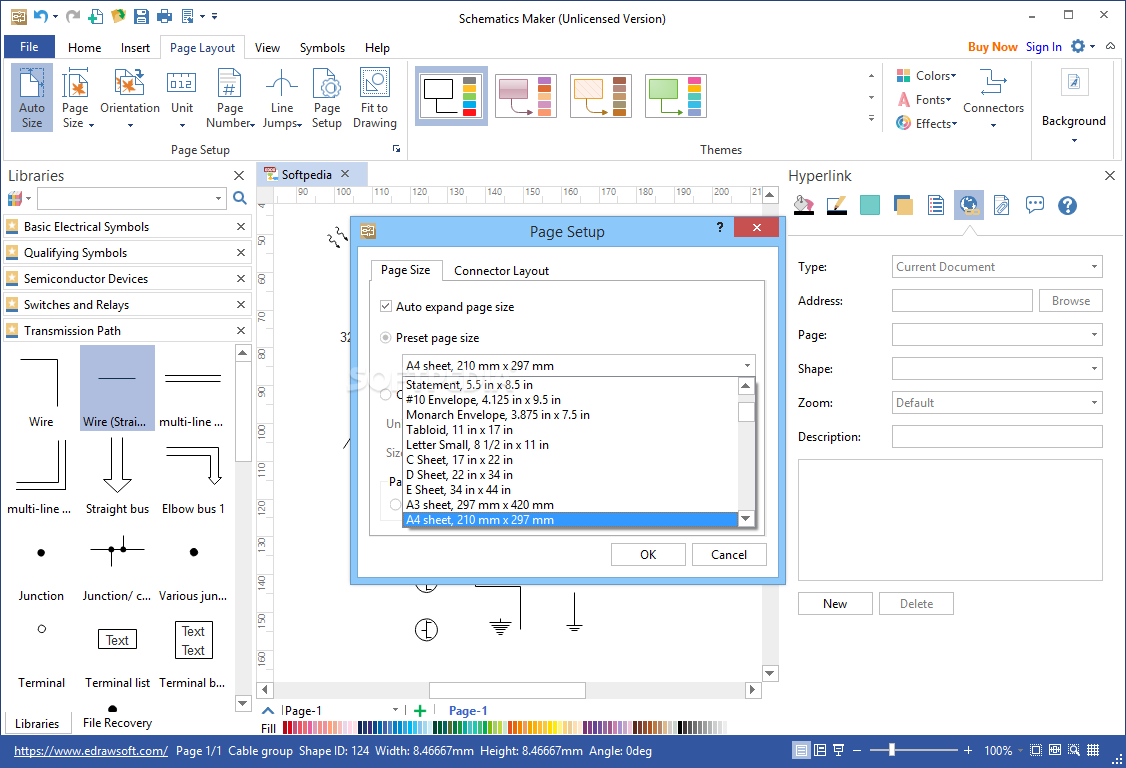Click Cancel in Page Setup dialog
This screenshot has width=1126, height=768.
[x=729, y=555]
